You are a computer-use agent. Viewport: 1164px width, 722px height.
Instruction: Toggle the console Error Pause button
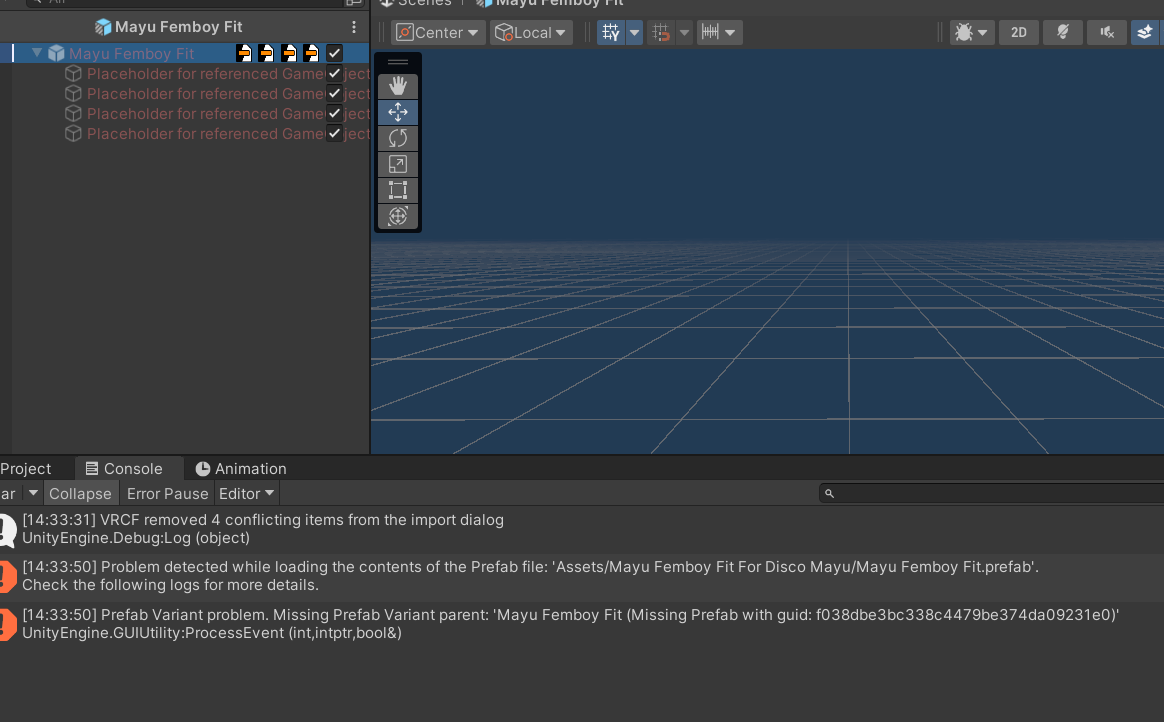(168, 493)
